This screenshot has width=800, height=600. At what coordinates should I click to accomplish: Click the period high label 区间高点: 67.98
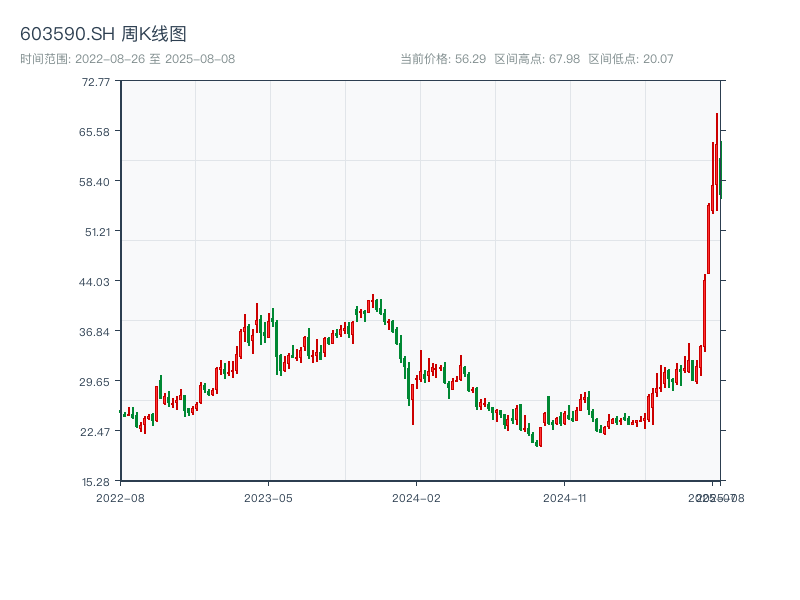click(537, 59)
